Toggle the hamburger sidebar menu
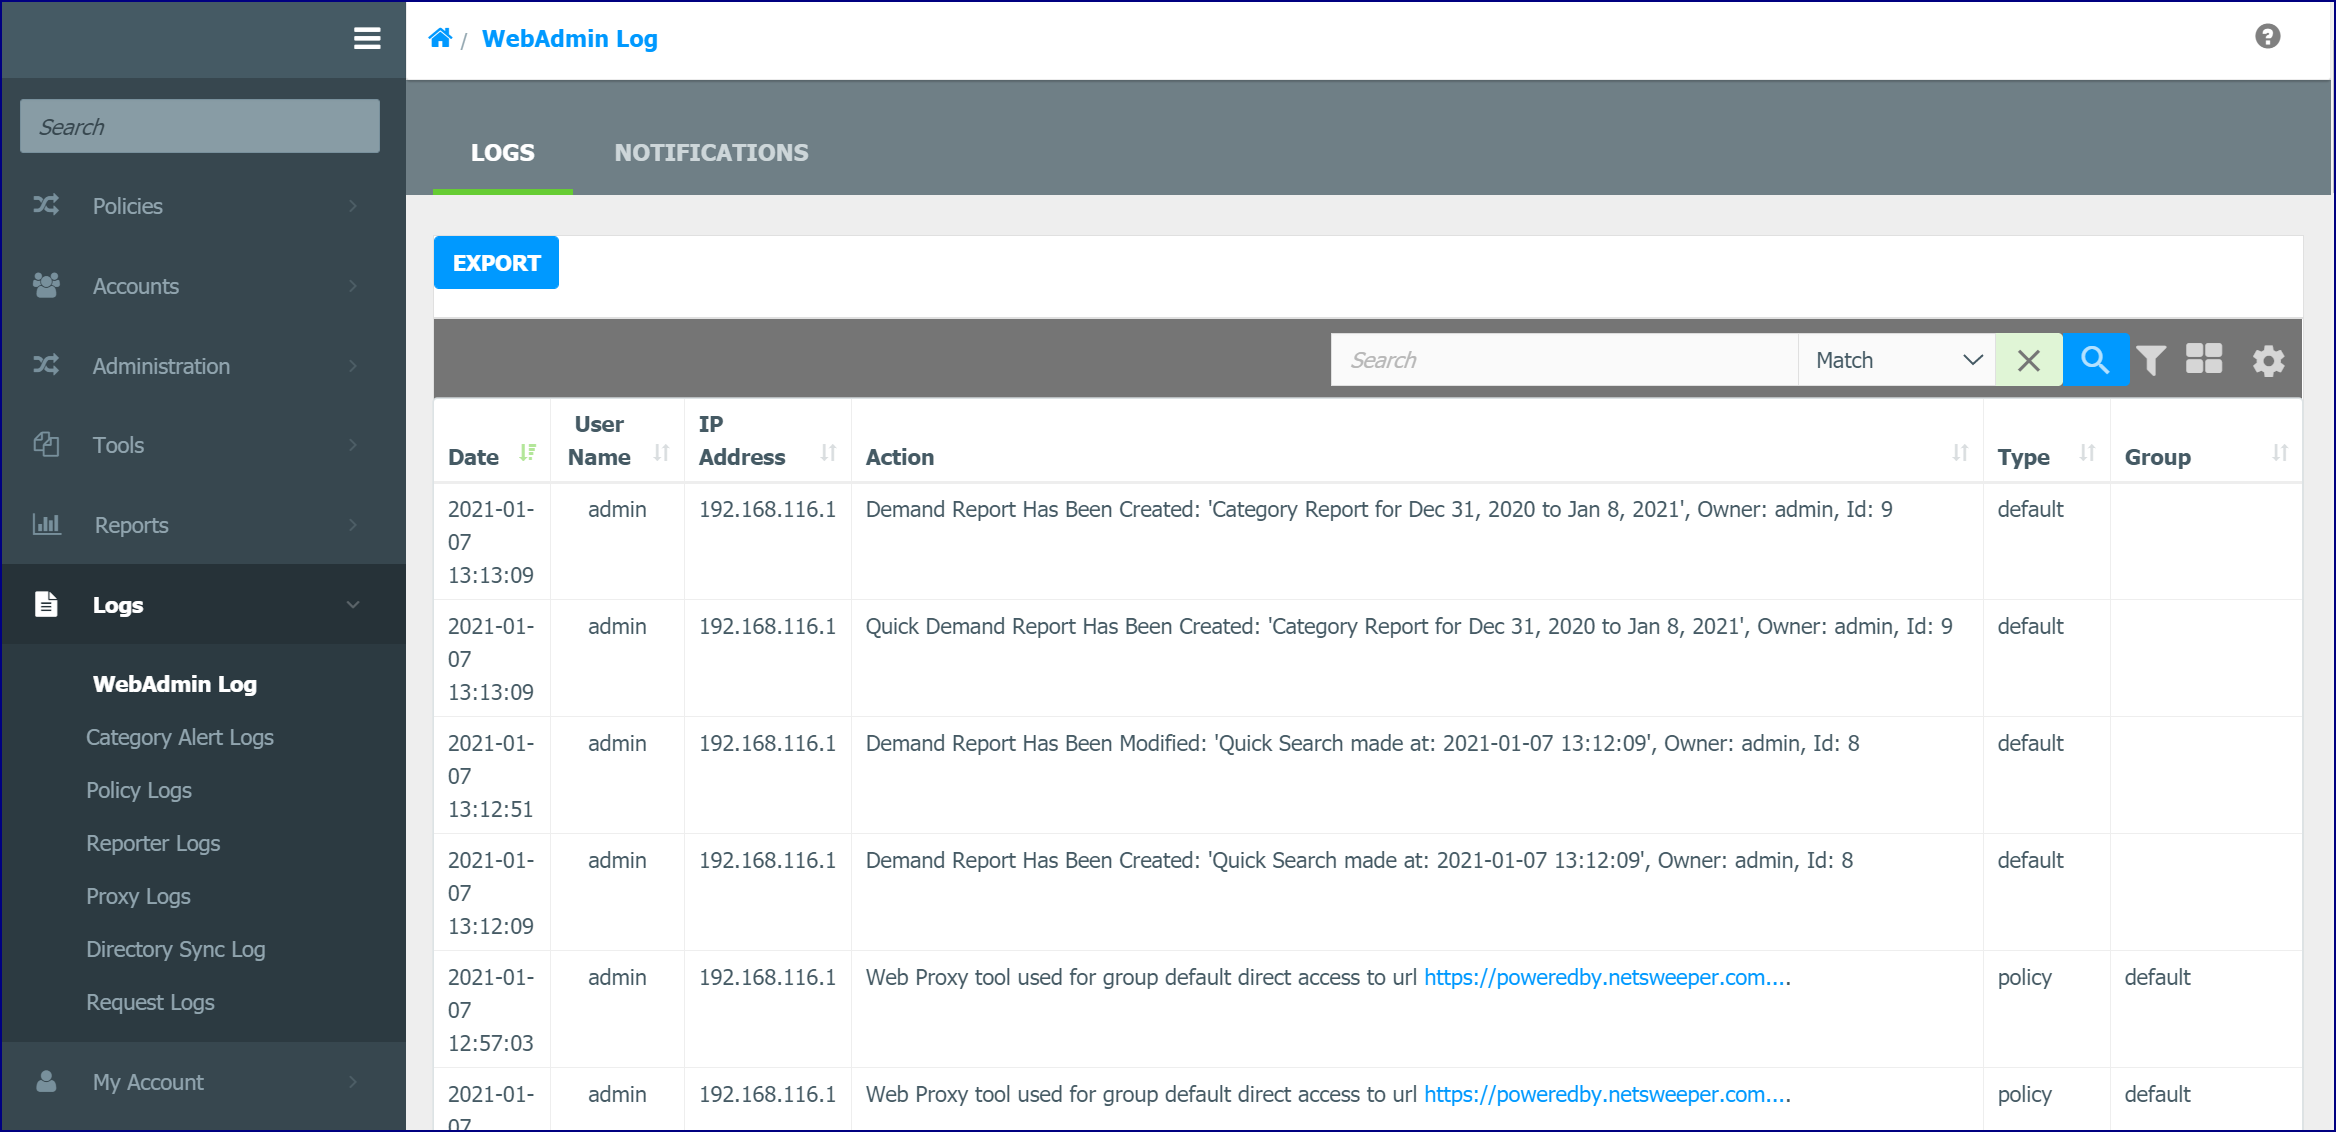The height and width of the screenshot is (1132, 2336). pos(367,39)
